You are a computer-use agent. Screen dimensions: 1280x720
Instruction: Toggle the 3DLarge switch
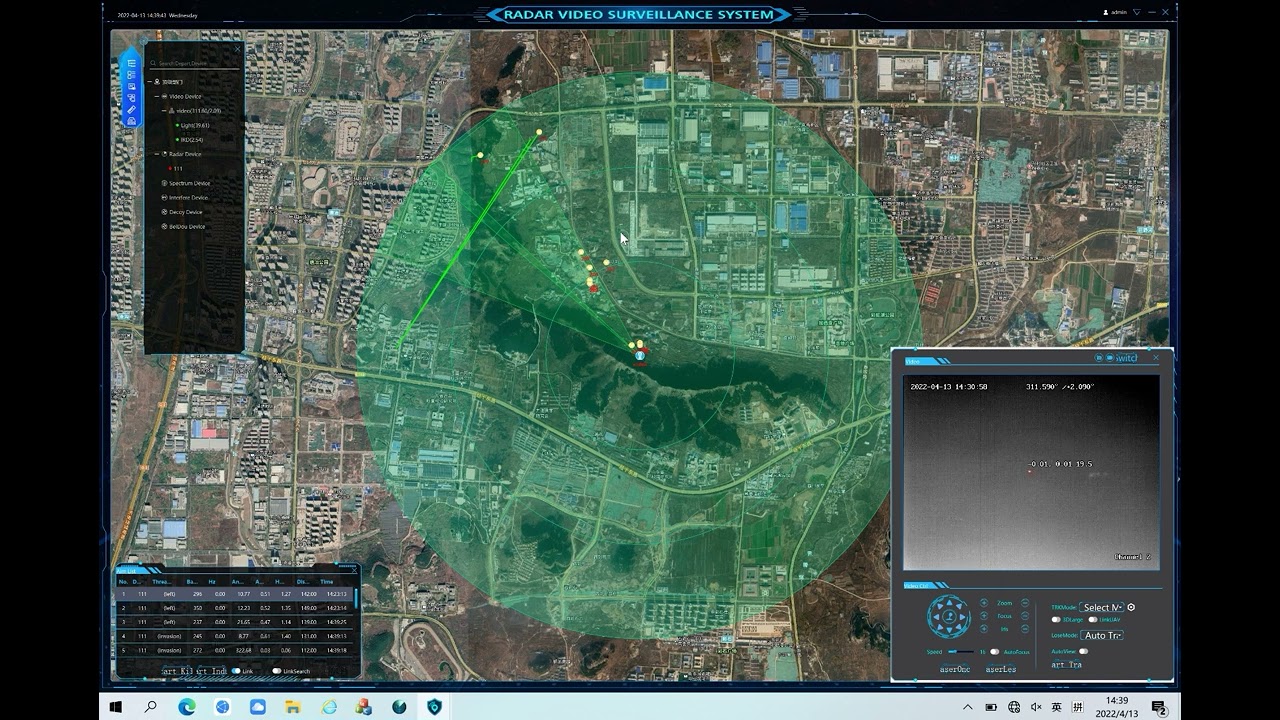click(1056, 620)
